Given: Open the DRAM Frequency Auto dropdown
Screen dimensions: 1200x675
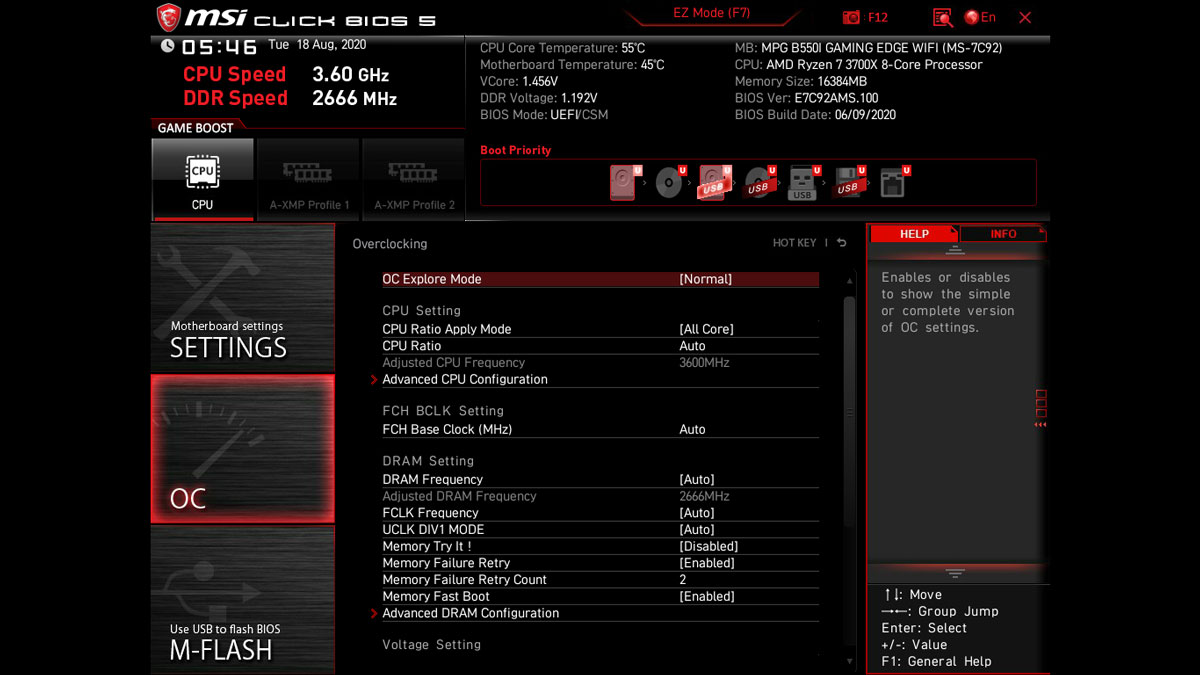Looking at the screenshot, I should 600,479.
